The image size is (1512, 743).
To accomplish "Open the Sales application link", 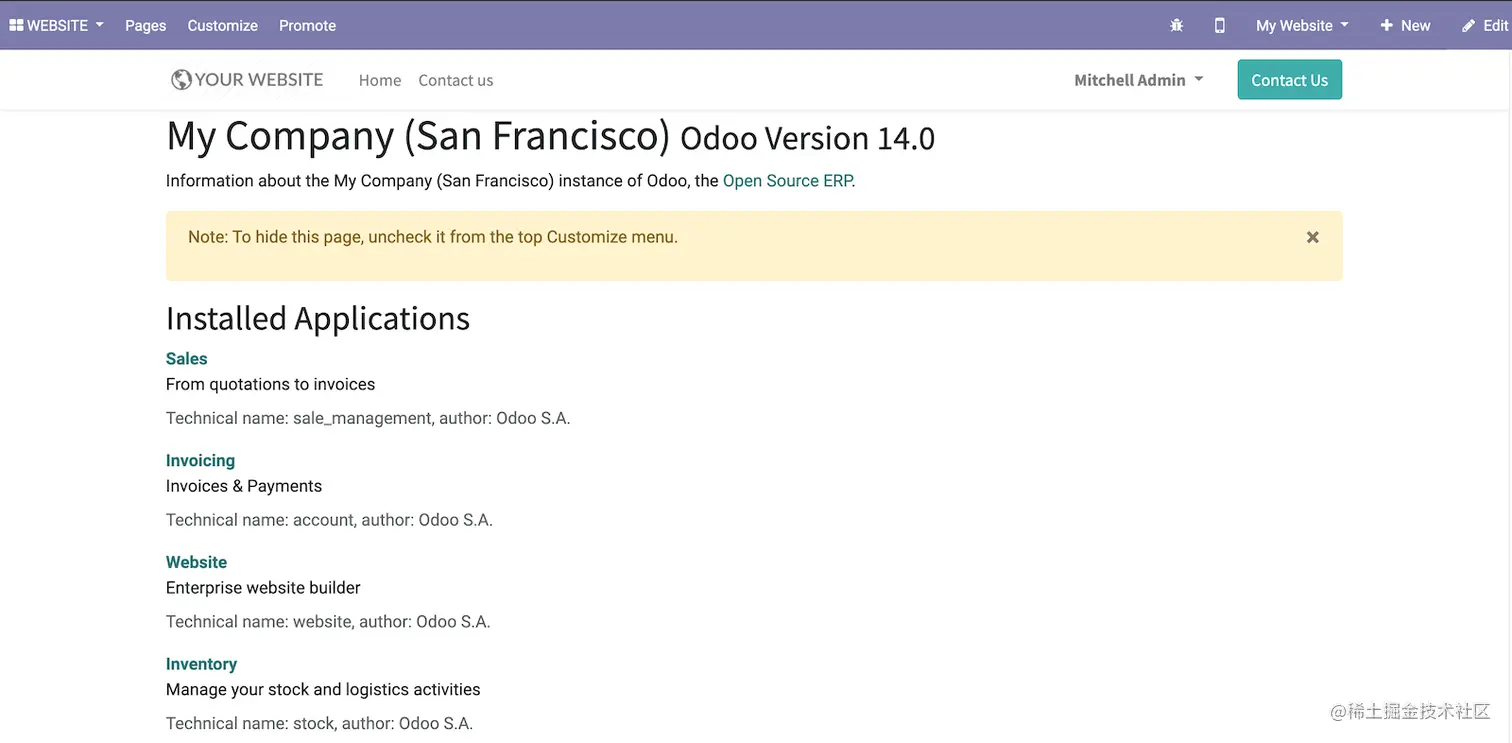I will (187, 358).
